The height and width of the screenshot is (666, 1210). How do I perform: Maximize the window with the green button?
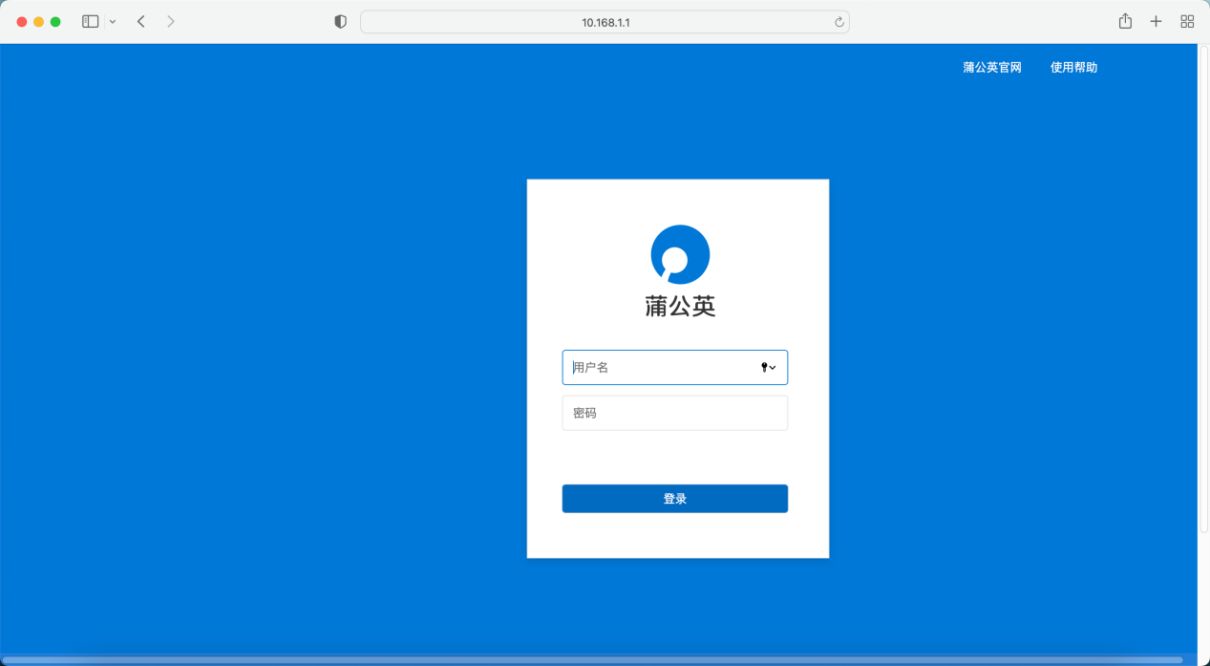click(56, 21)
